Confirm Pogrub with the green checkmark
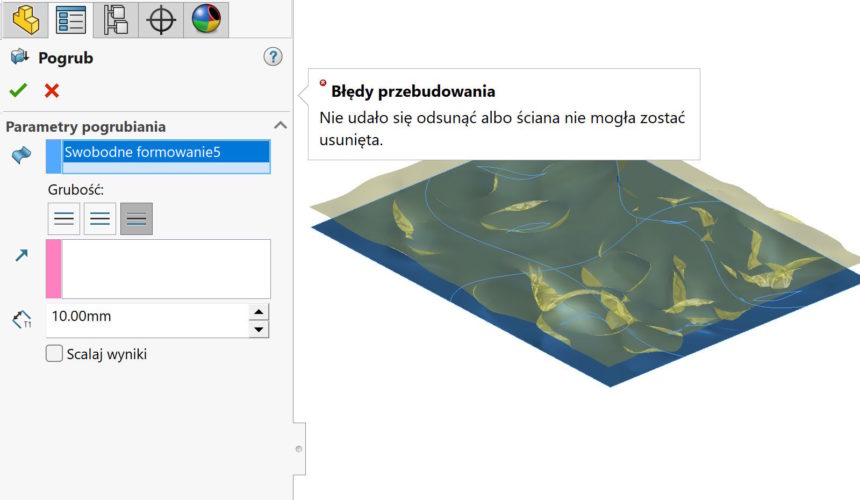The height and width of the screenshot is (500, 860). tap(17, 91)
